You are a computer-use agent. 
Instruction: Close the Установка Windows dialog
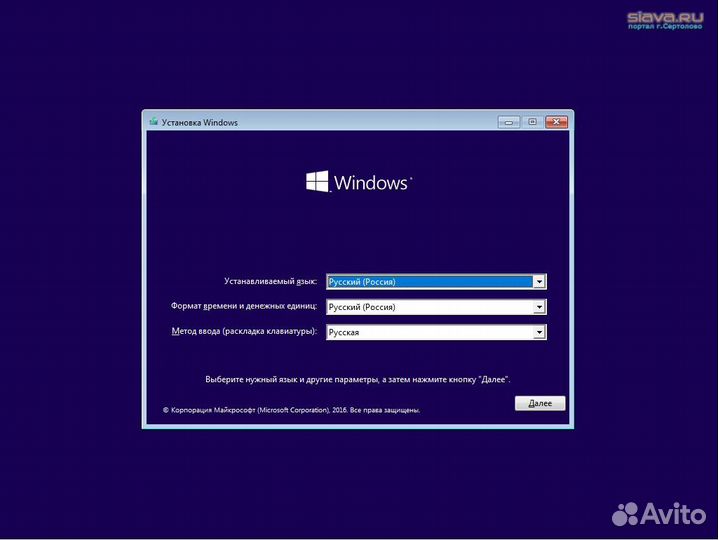tap(556, 122)
